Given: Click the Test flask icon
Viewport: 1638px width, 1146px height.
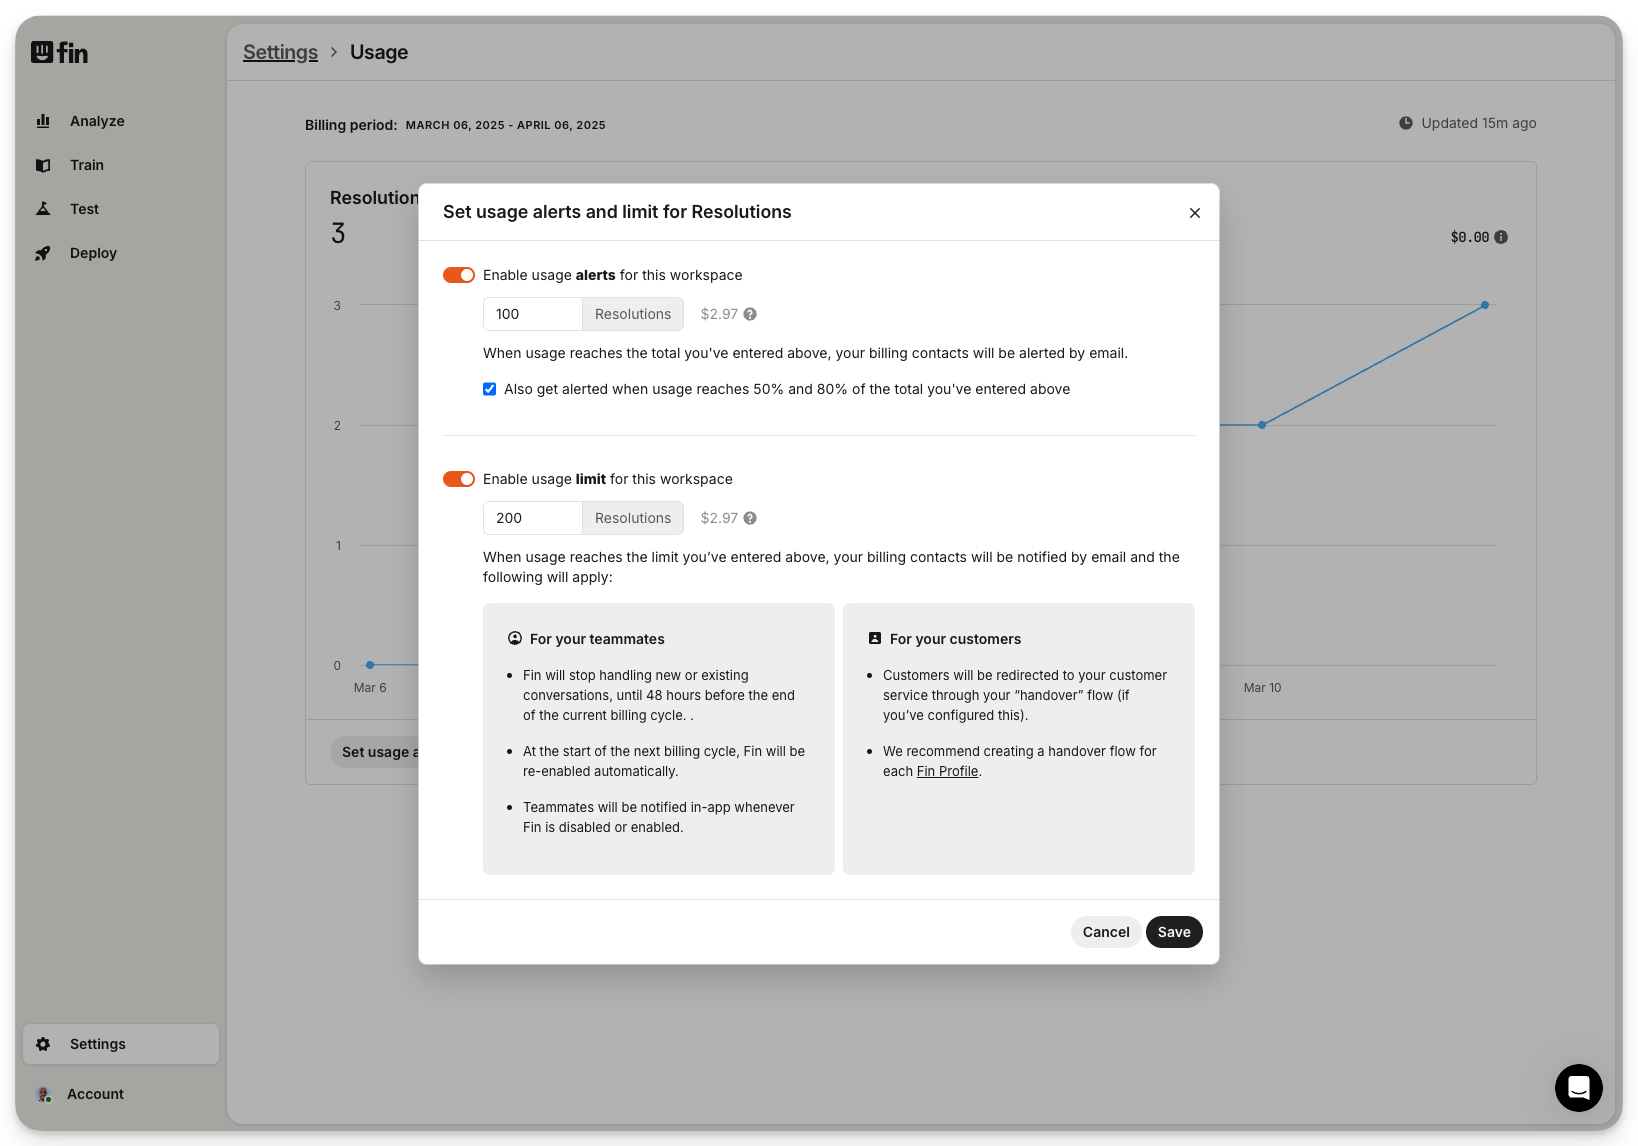Looking at the screenshot, I should pos(43,209).
